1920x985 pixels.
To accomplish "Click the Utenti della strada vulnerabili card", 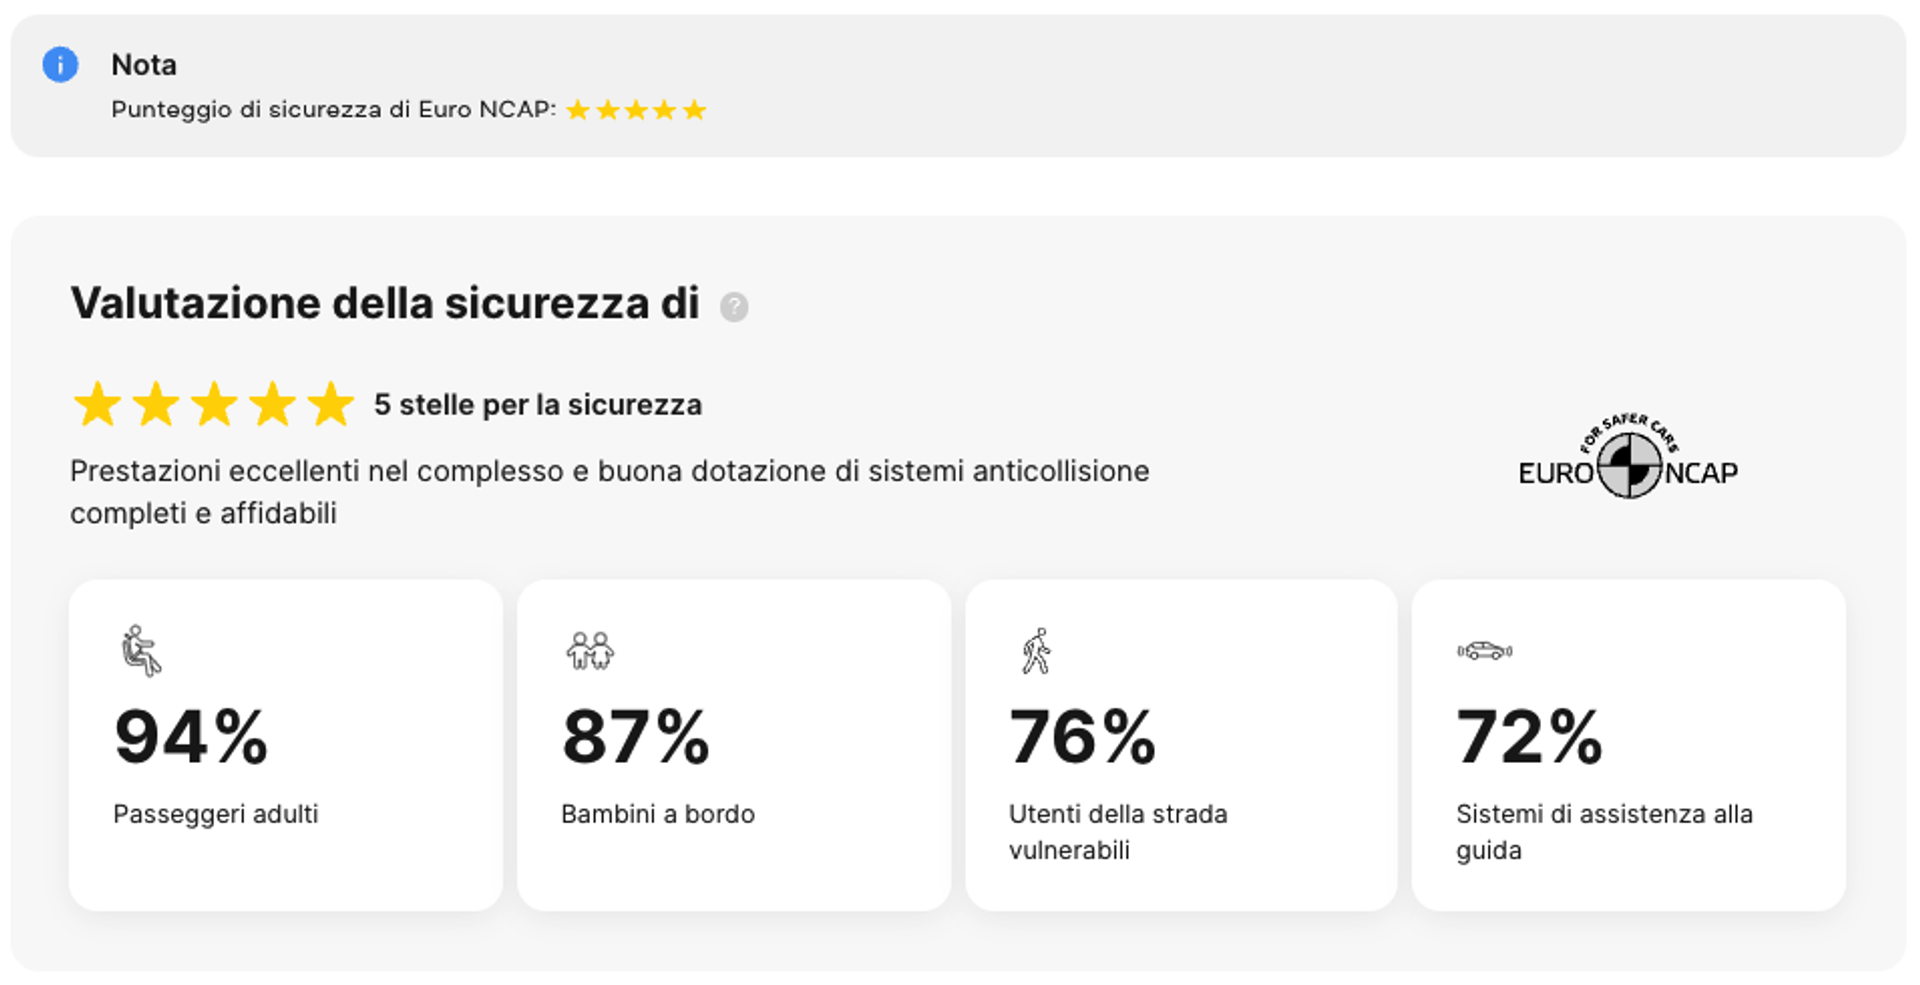I will point(1182,745).
